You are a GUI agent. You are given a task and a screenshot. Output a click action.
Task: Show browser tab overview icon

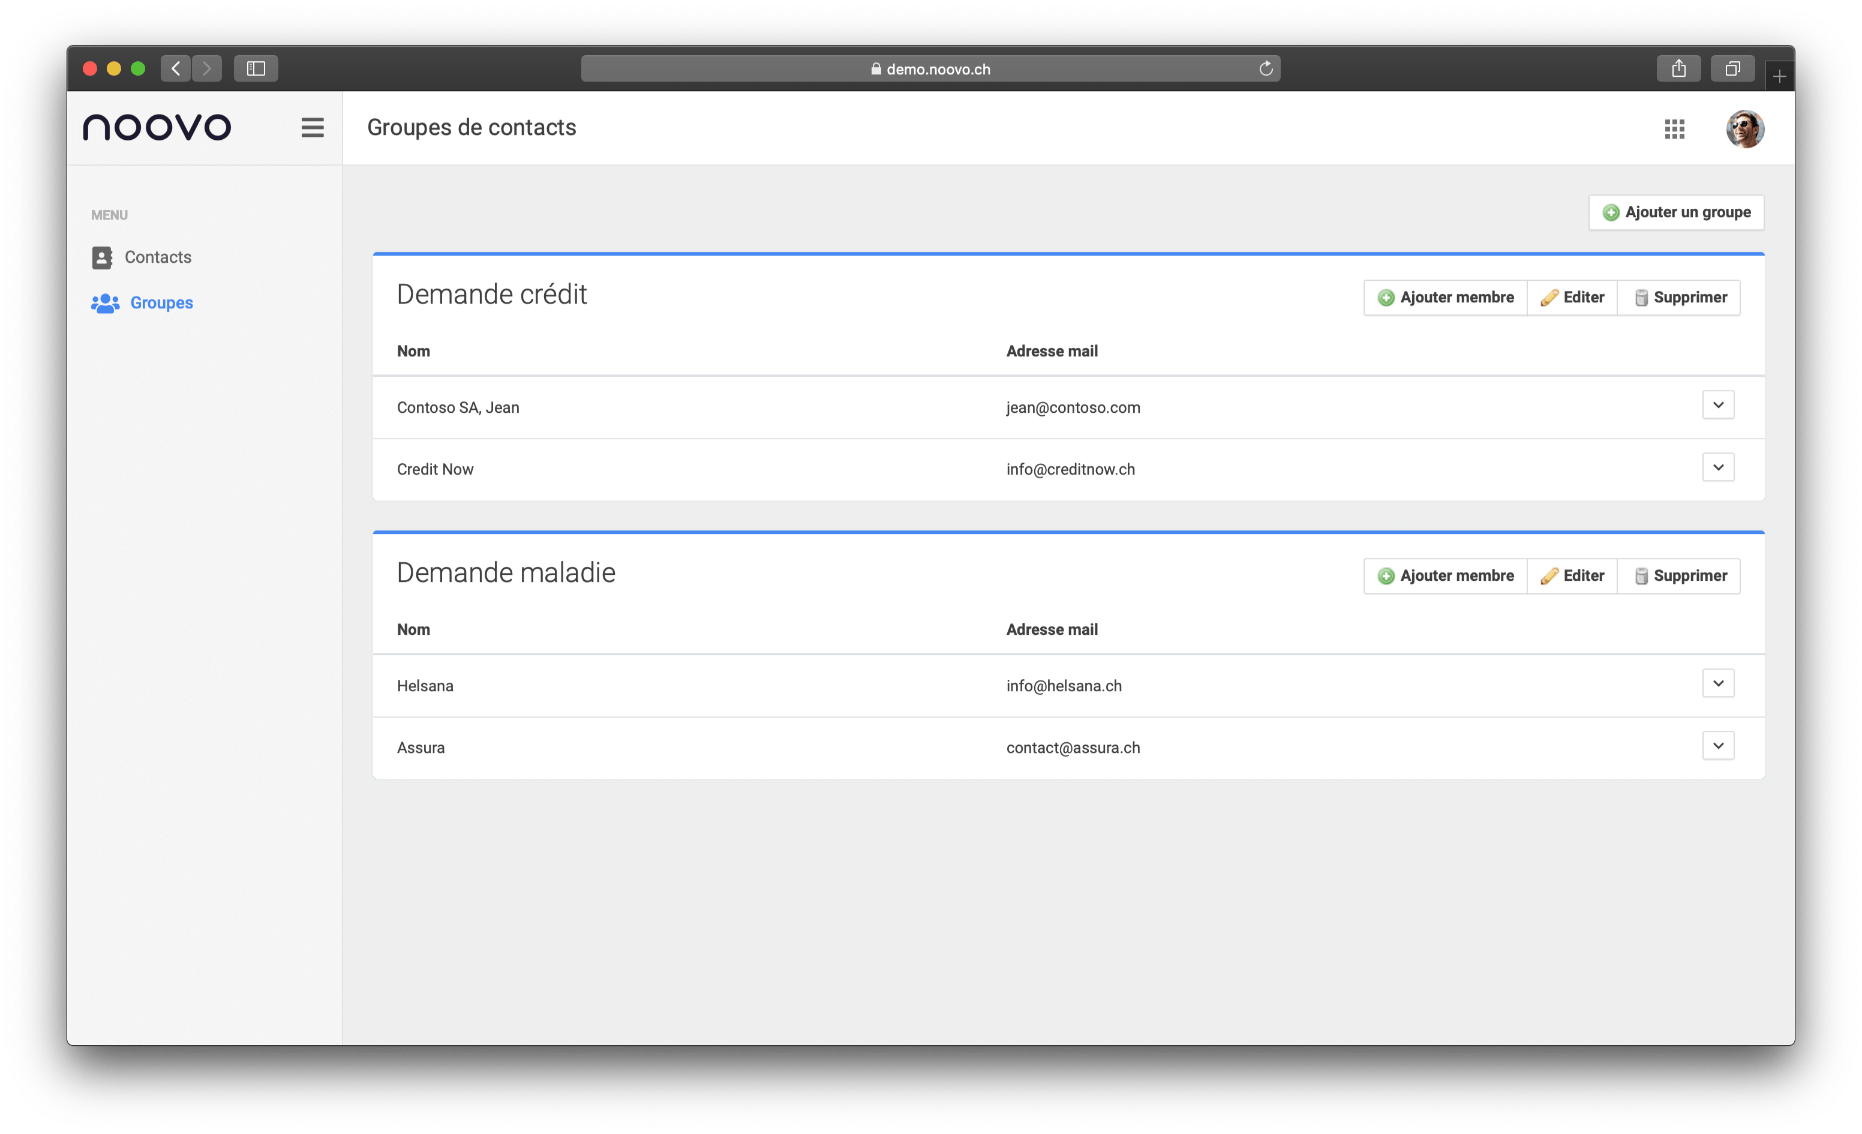1732,69
